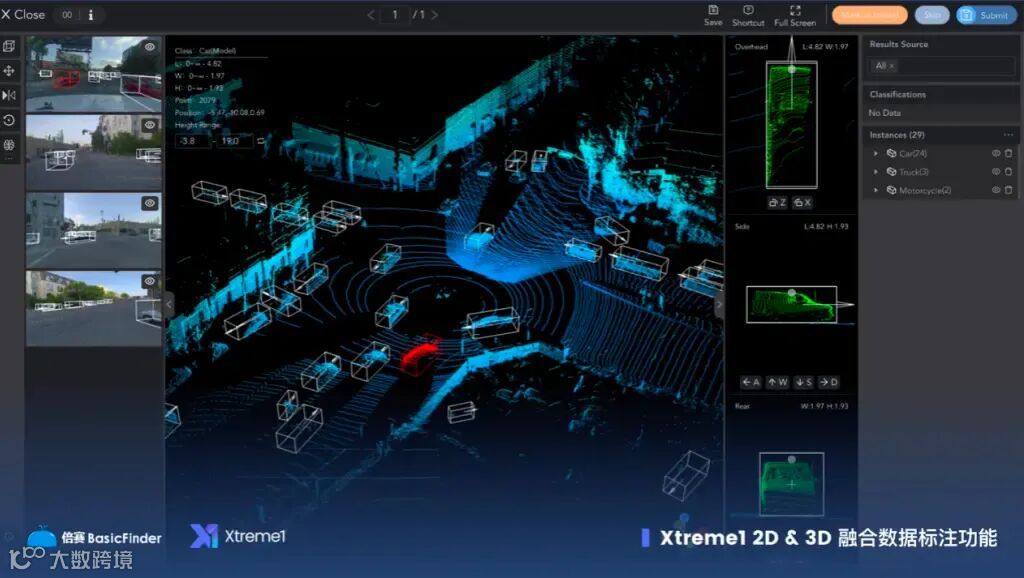The width and height of the screenshot is (1024, 578).
Task: Move box left with A arrow button
Action: click(751, 382)
